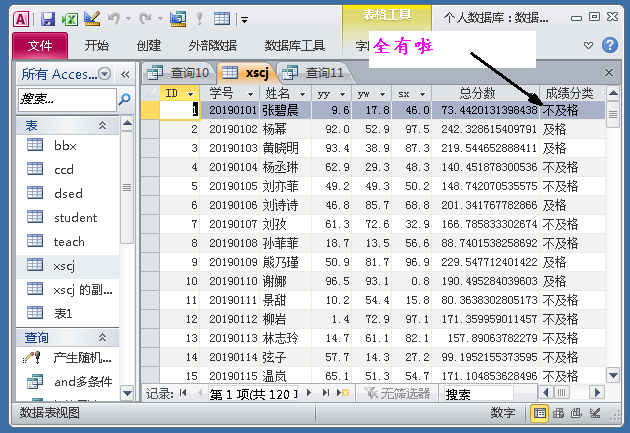Switch to PivotTable view icon in status bar
The width and height of the screenshot is (630, 433).
(x=558, y=413)
